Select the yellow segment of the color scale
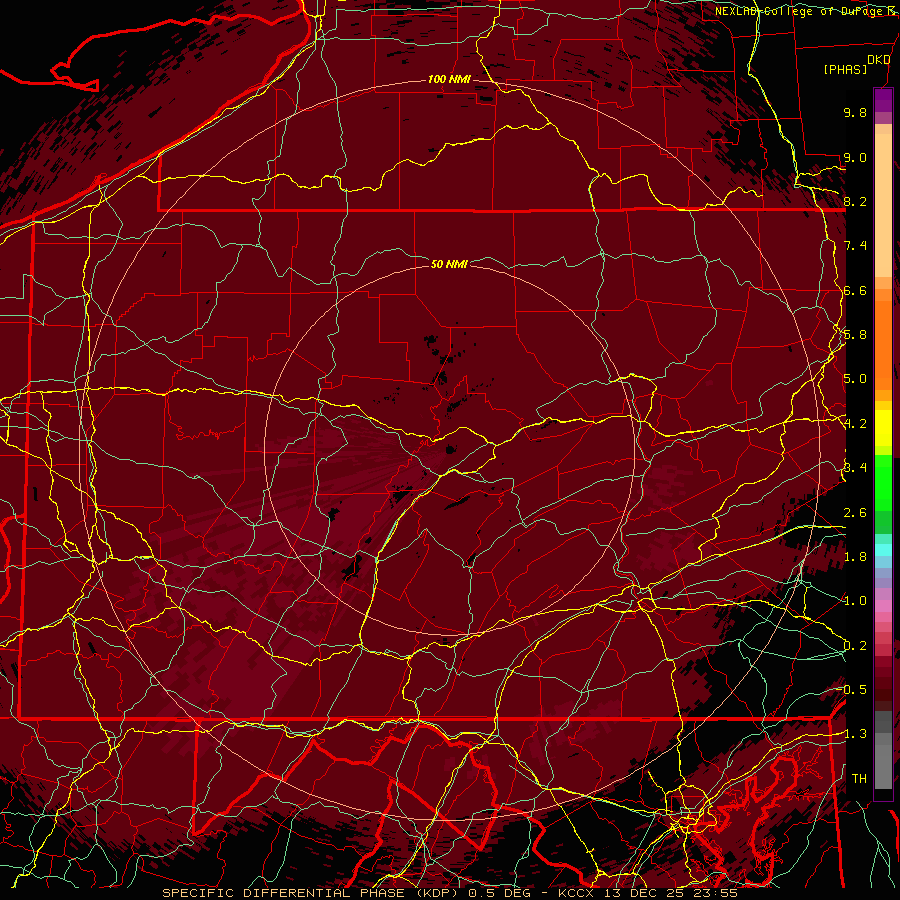Image resolution: width=900 pixels, height=900 pixels. point(883,428)
